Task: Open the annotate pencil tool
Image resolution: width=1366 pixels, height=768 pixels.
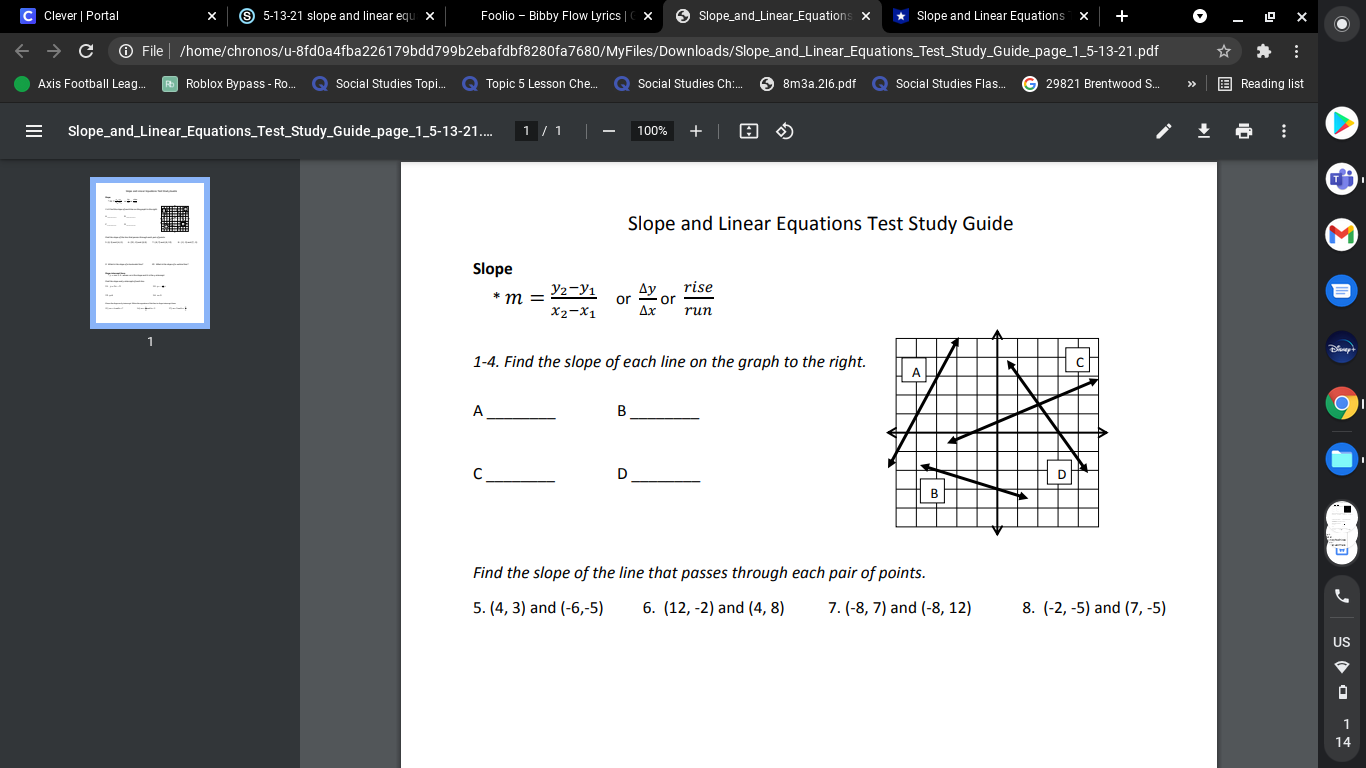Action: (x=1164, y=131)
